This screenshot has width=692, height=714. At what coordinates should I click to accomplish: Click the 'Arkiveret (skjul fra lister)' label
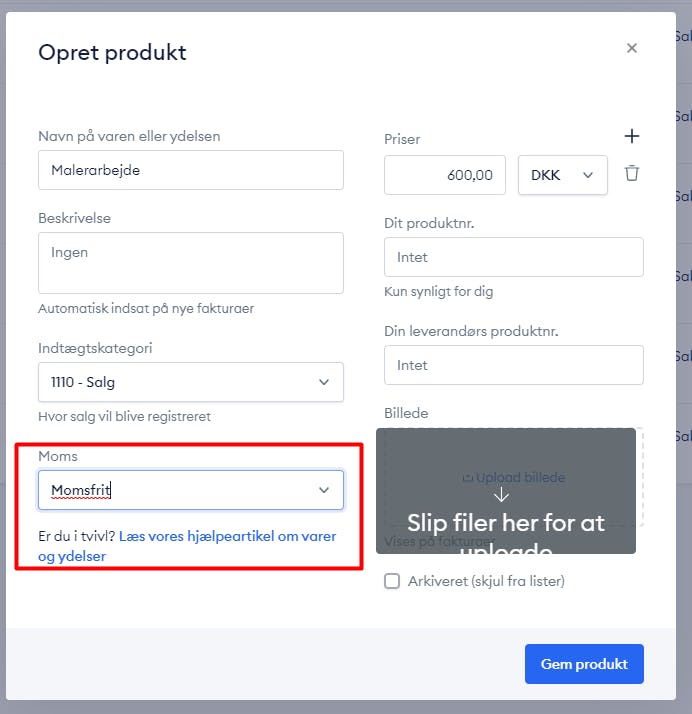(486, 581)
